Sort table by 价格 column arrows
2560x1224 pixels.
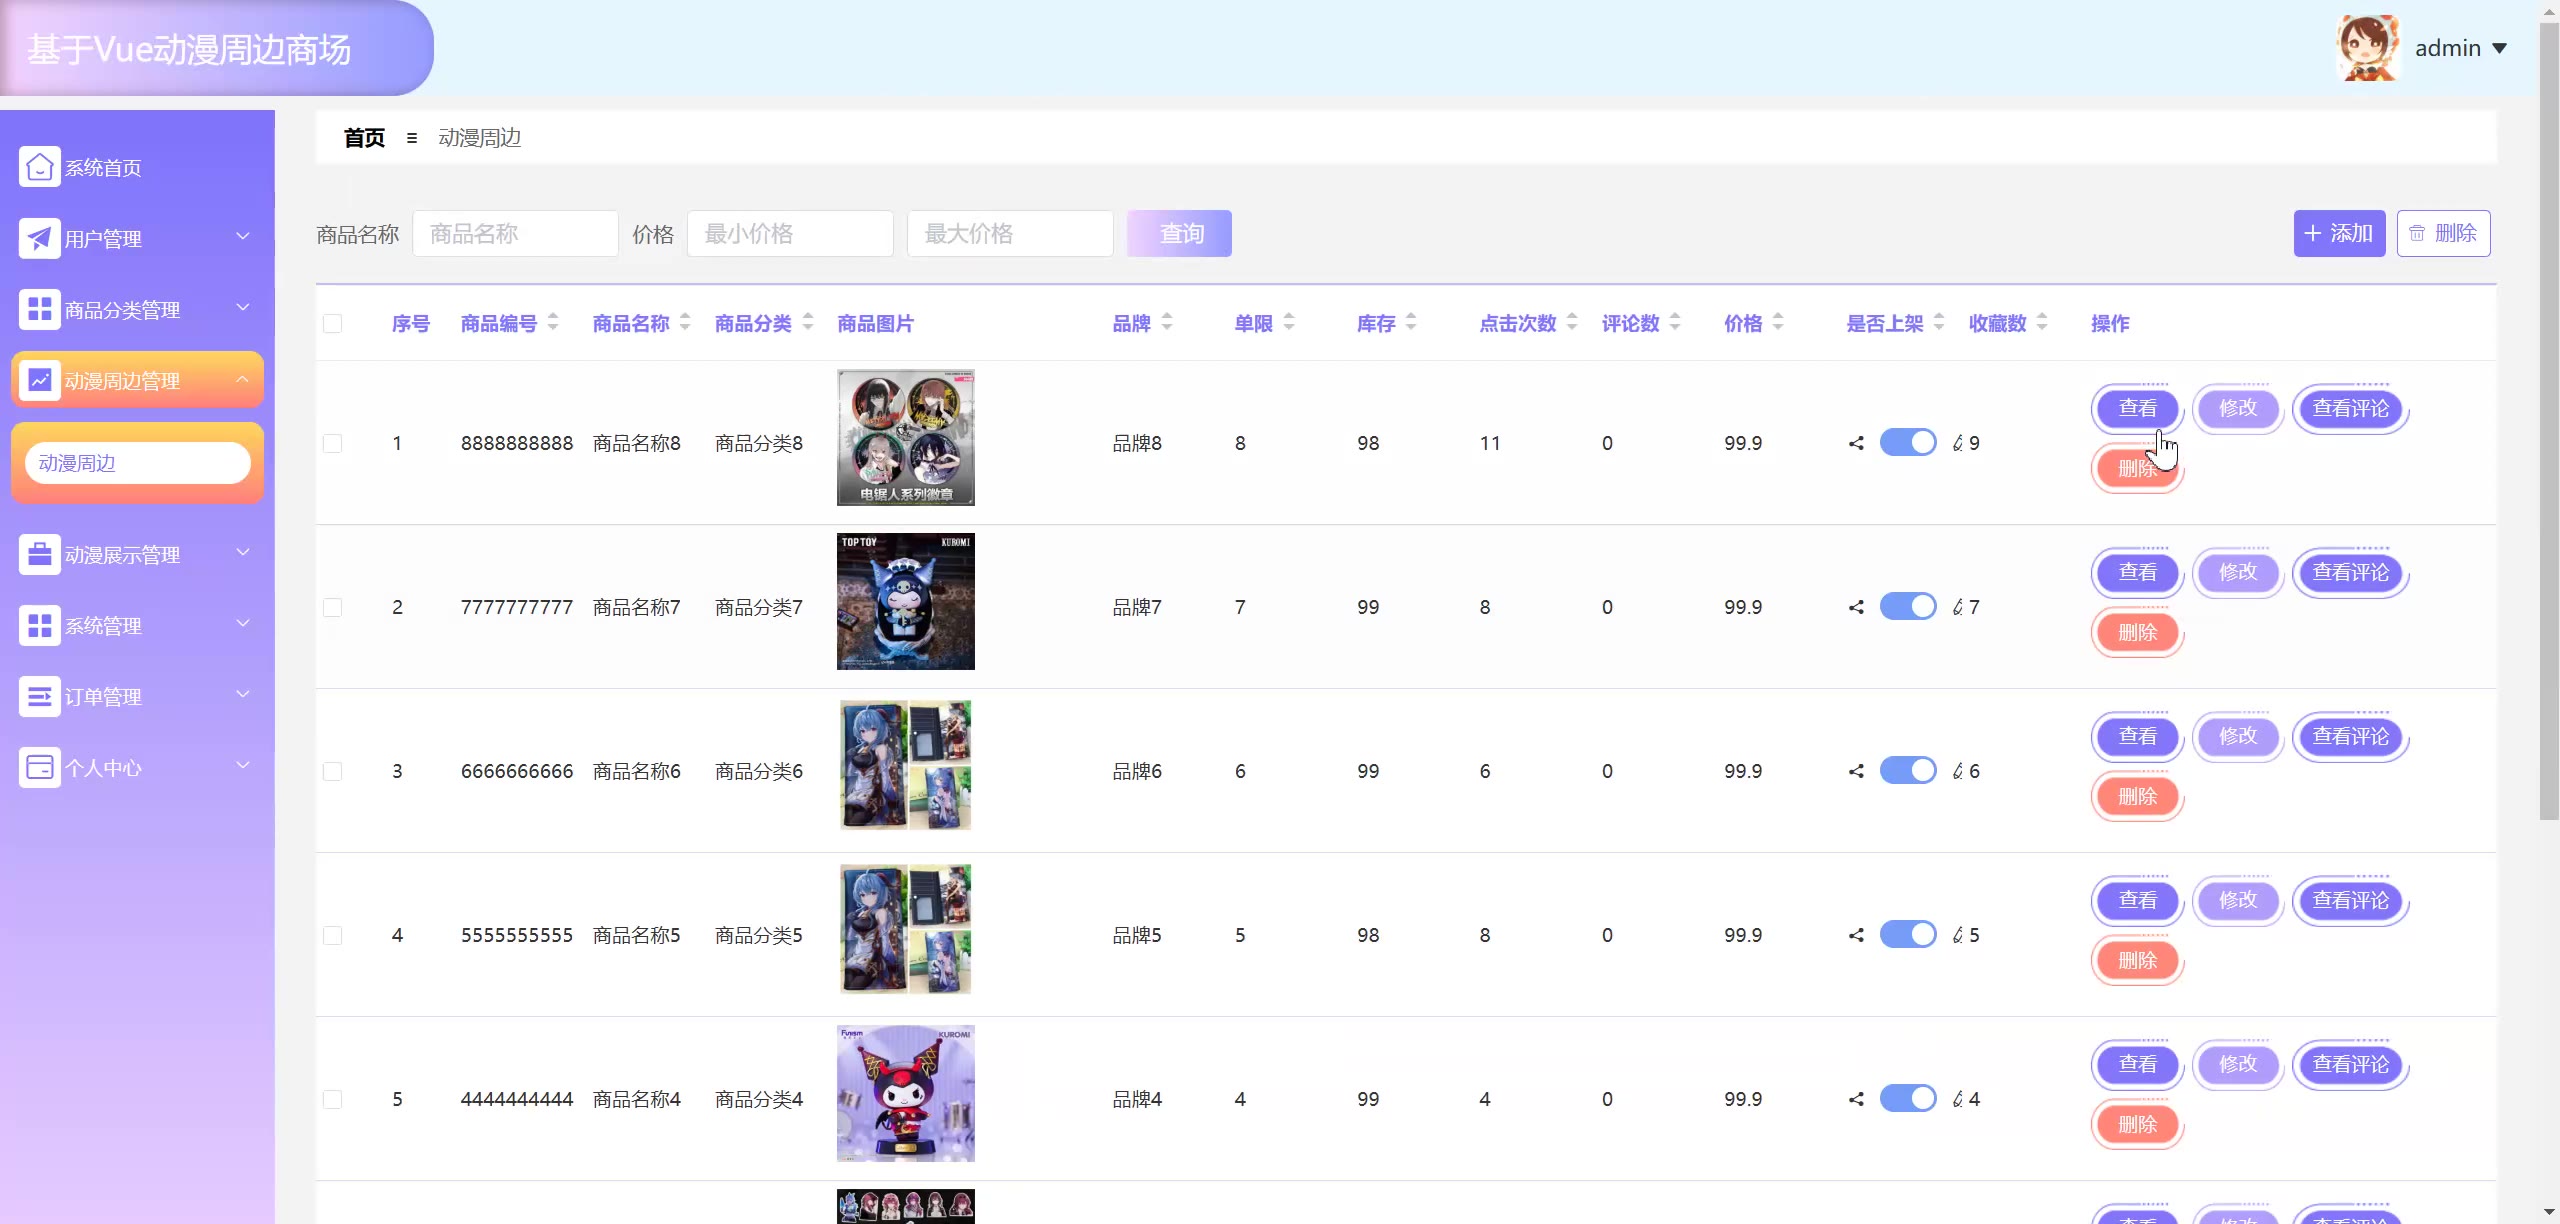1778,323
